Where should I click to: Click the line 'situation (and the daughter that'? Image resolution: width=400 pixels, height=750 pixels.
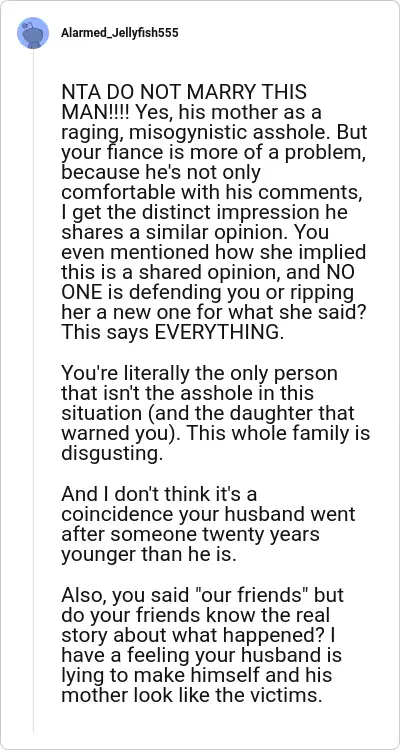[x=208, y=413]
